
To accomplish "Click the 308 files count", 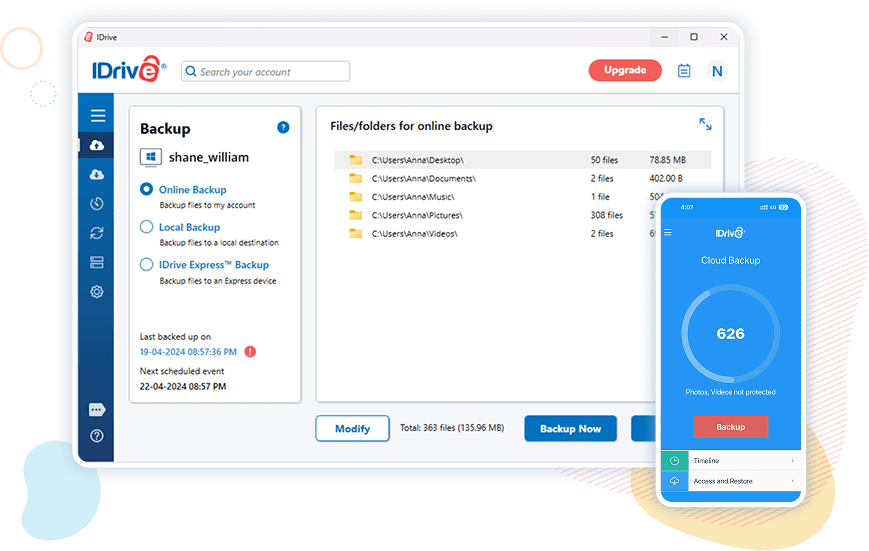I will pos(606,215).
